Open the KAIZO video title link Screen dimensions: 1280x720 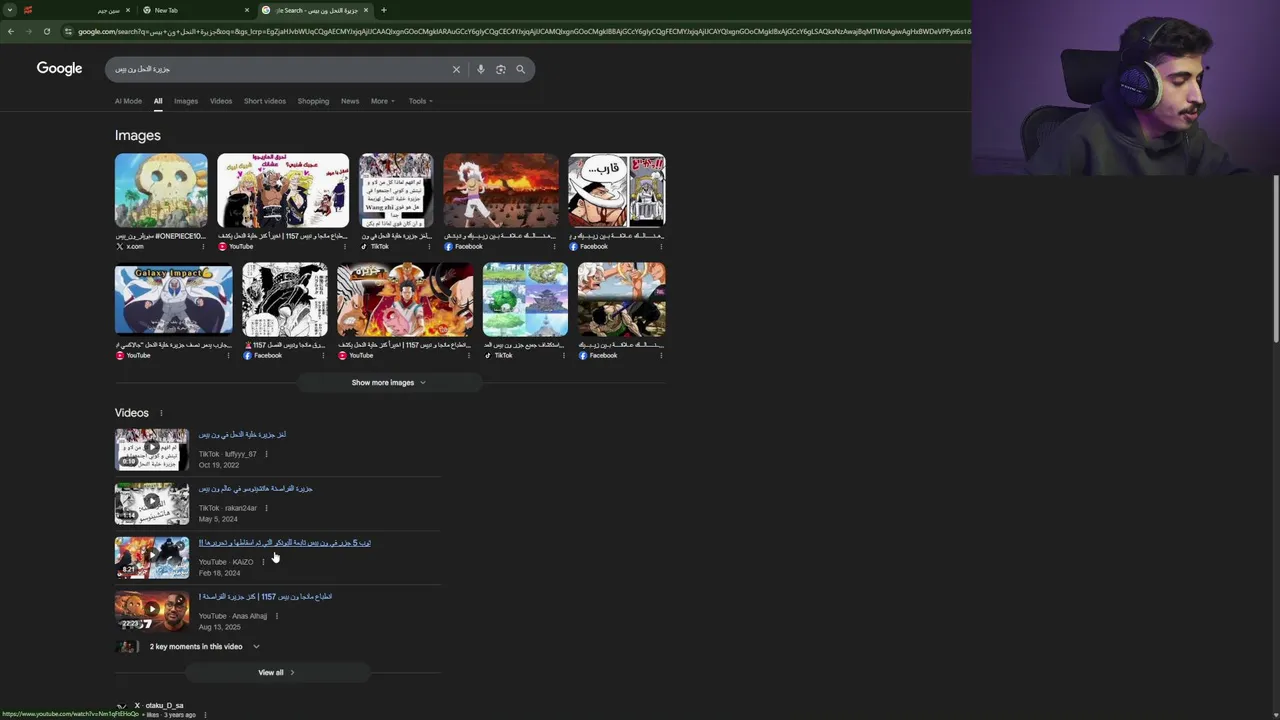point(285,543)
